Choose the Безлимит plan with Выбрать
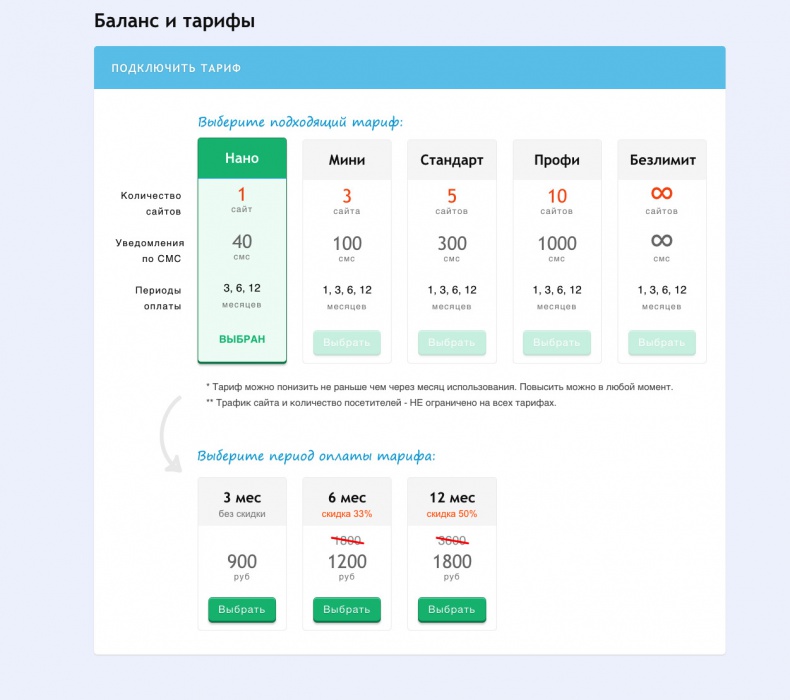The width and height of the screenshot is (790, 700). click(662, 343)
